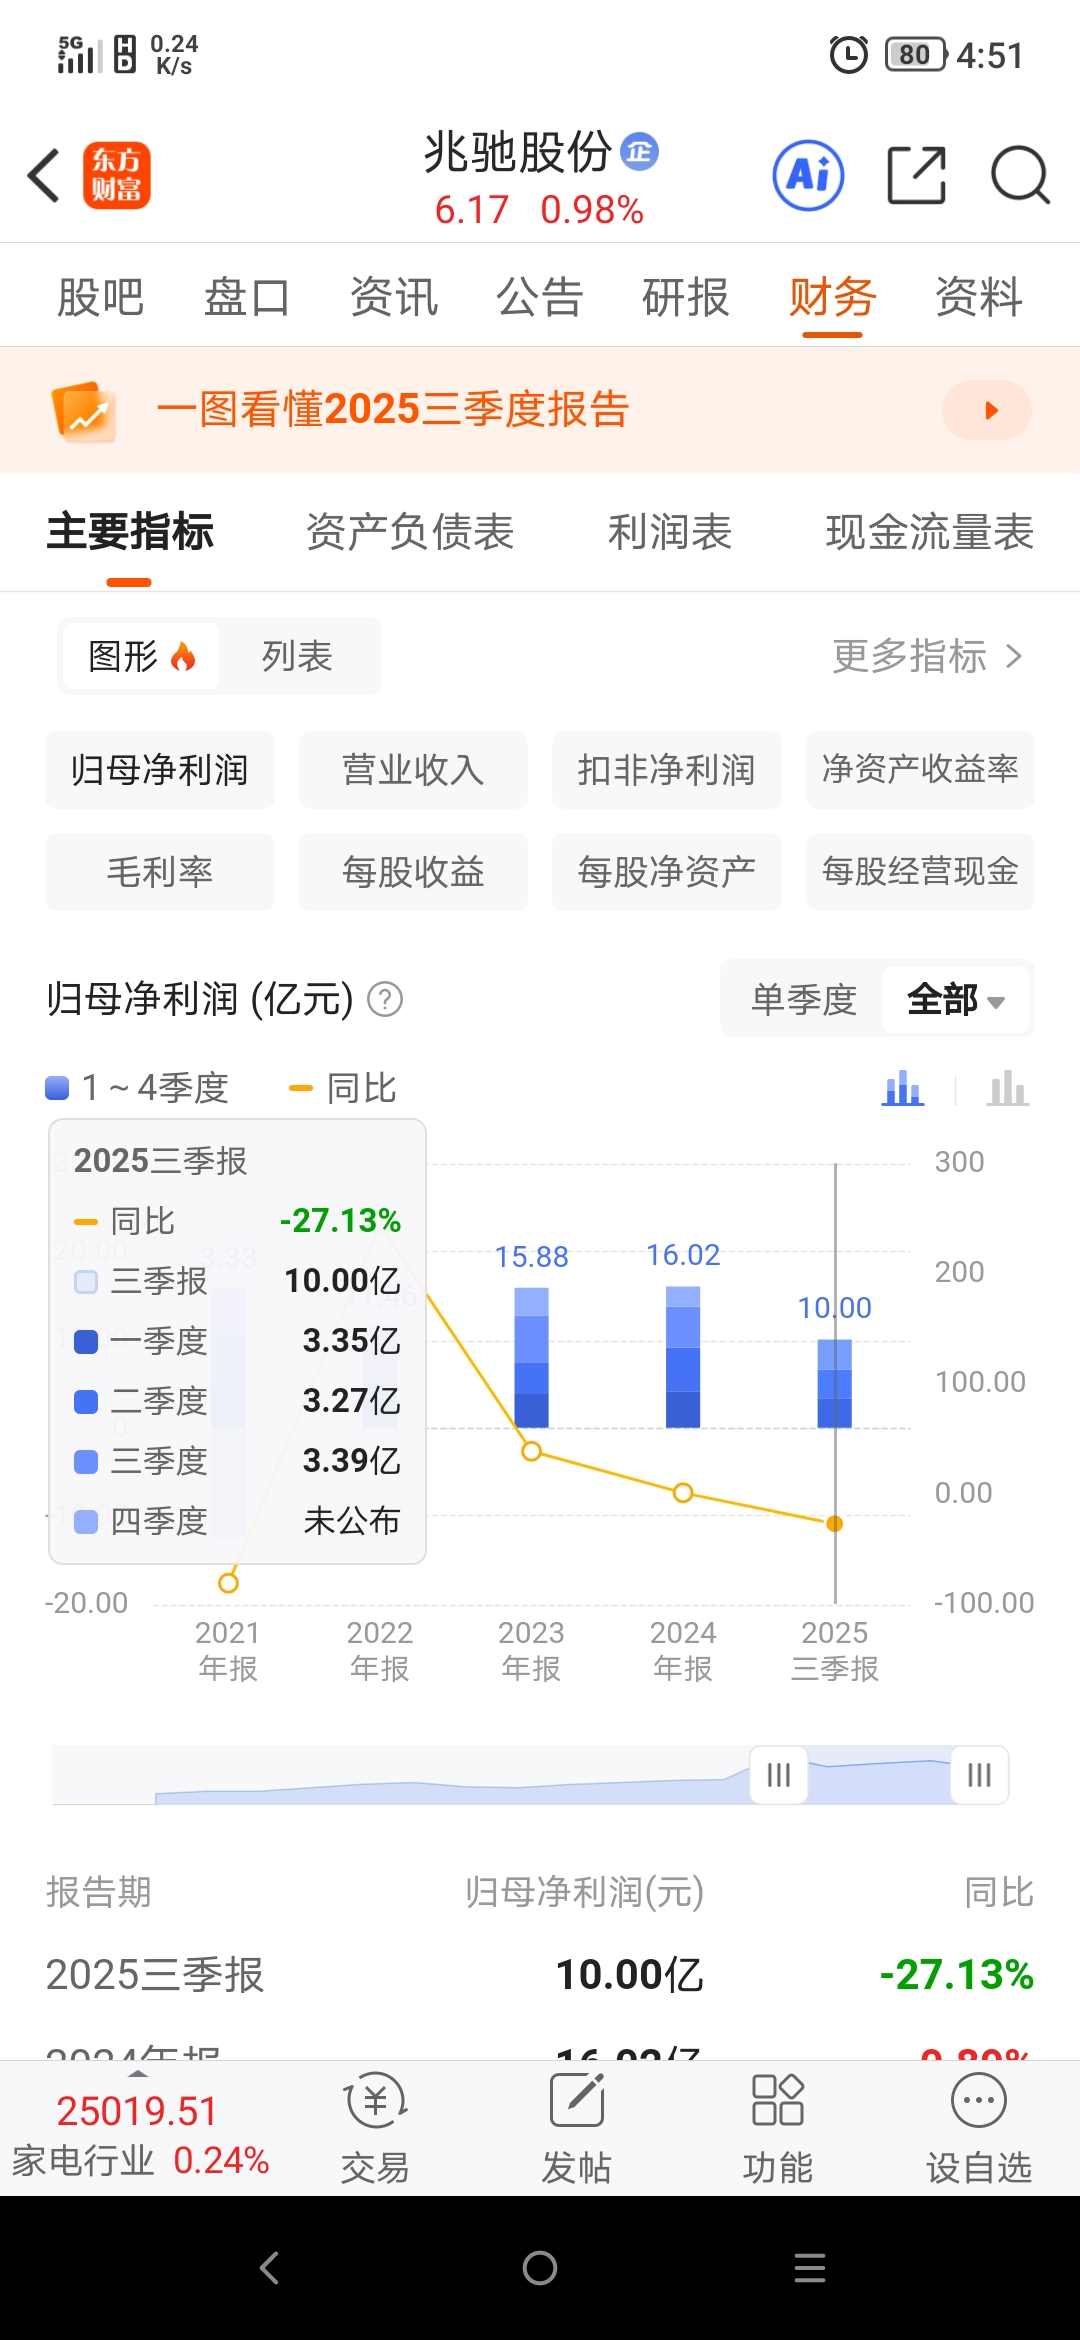Open the 财务 tab
The image size is (1080, 2340).
(x=833, y=297)
